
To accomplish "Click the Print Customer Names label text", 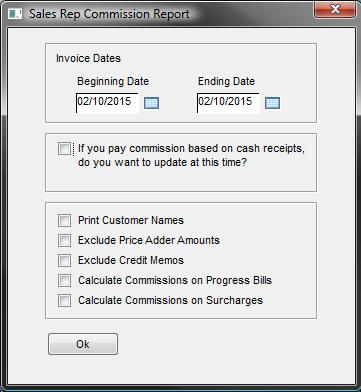I will 131,220.
